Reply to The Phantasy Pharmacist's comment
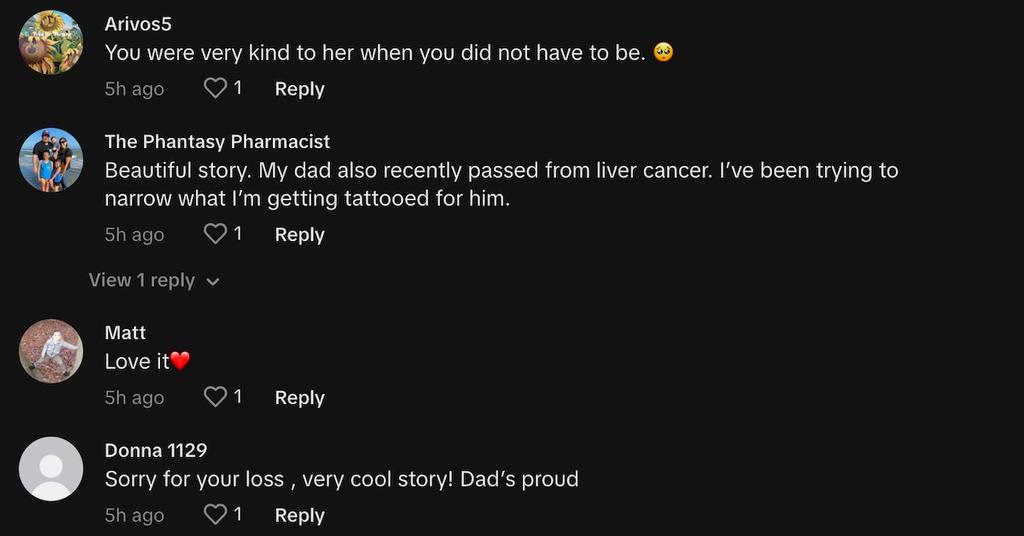This screenshot has width=1024, height=536. (x=299, y=235)
